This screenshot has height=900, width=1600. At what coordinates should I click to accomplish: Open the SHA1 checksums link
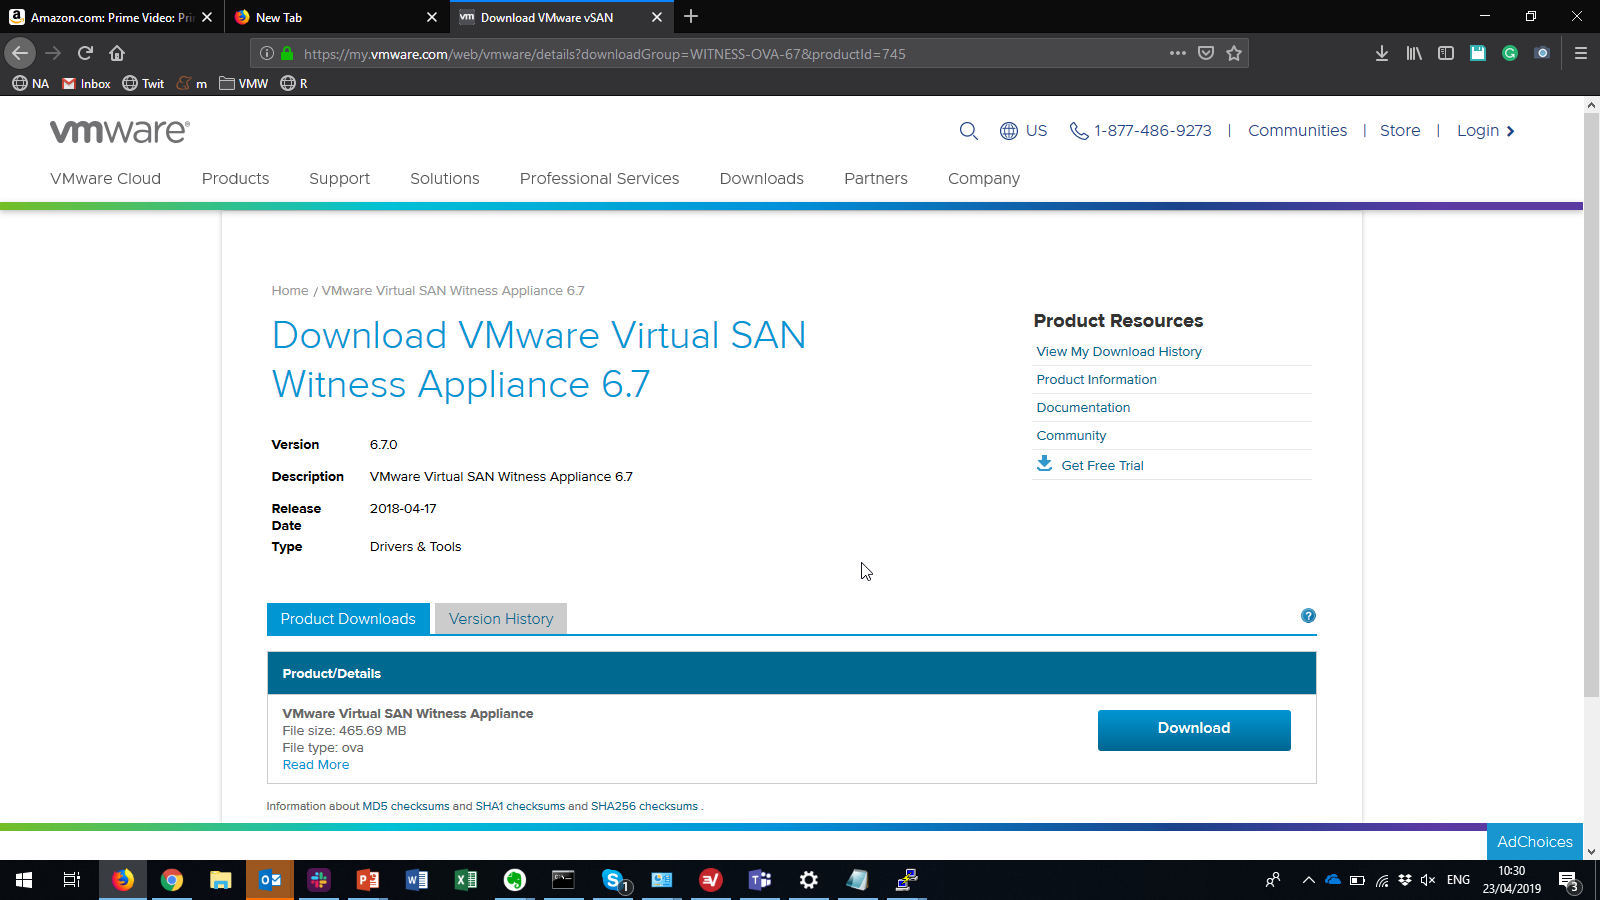tap(520, 806)
